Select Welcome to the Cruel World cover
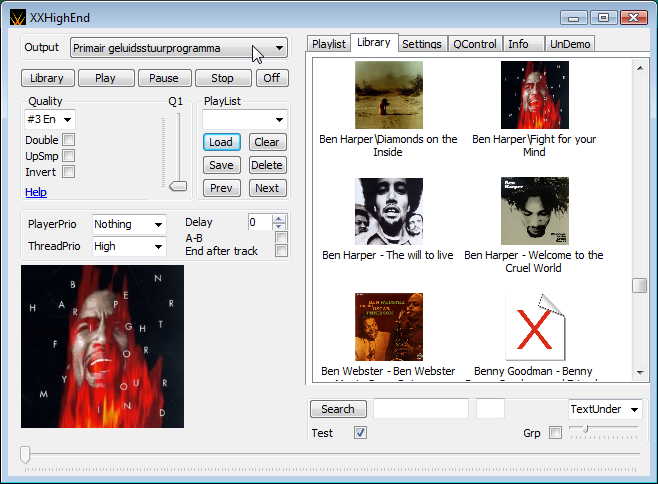This screenshot has height=484, width=658. 535,211
